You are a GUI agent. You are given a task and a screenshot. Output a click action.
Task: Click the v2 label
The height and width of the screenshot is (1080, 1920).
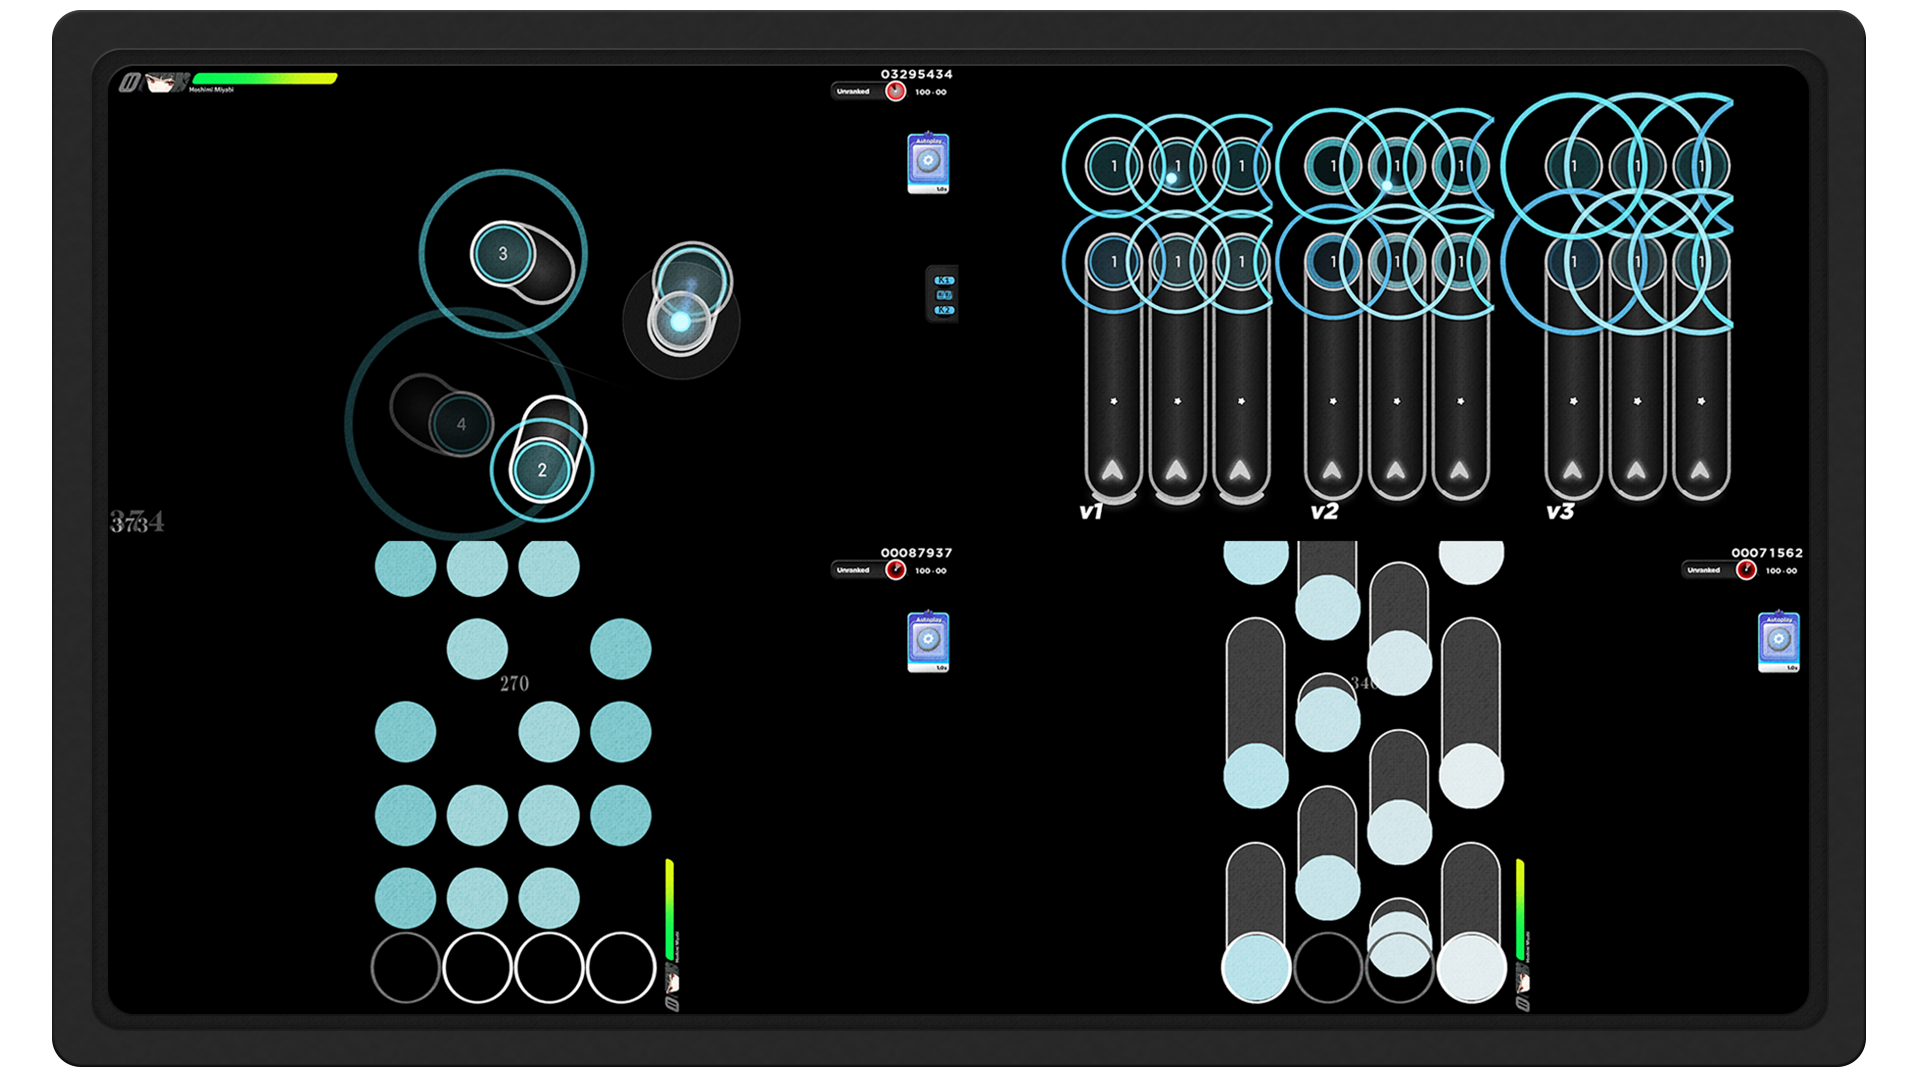(x=1324, y=512)
